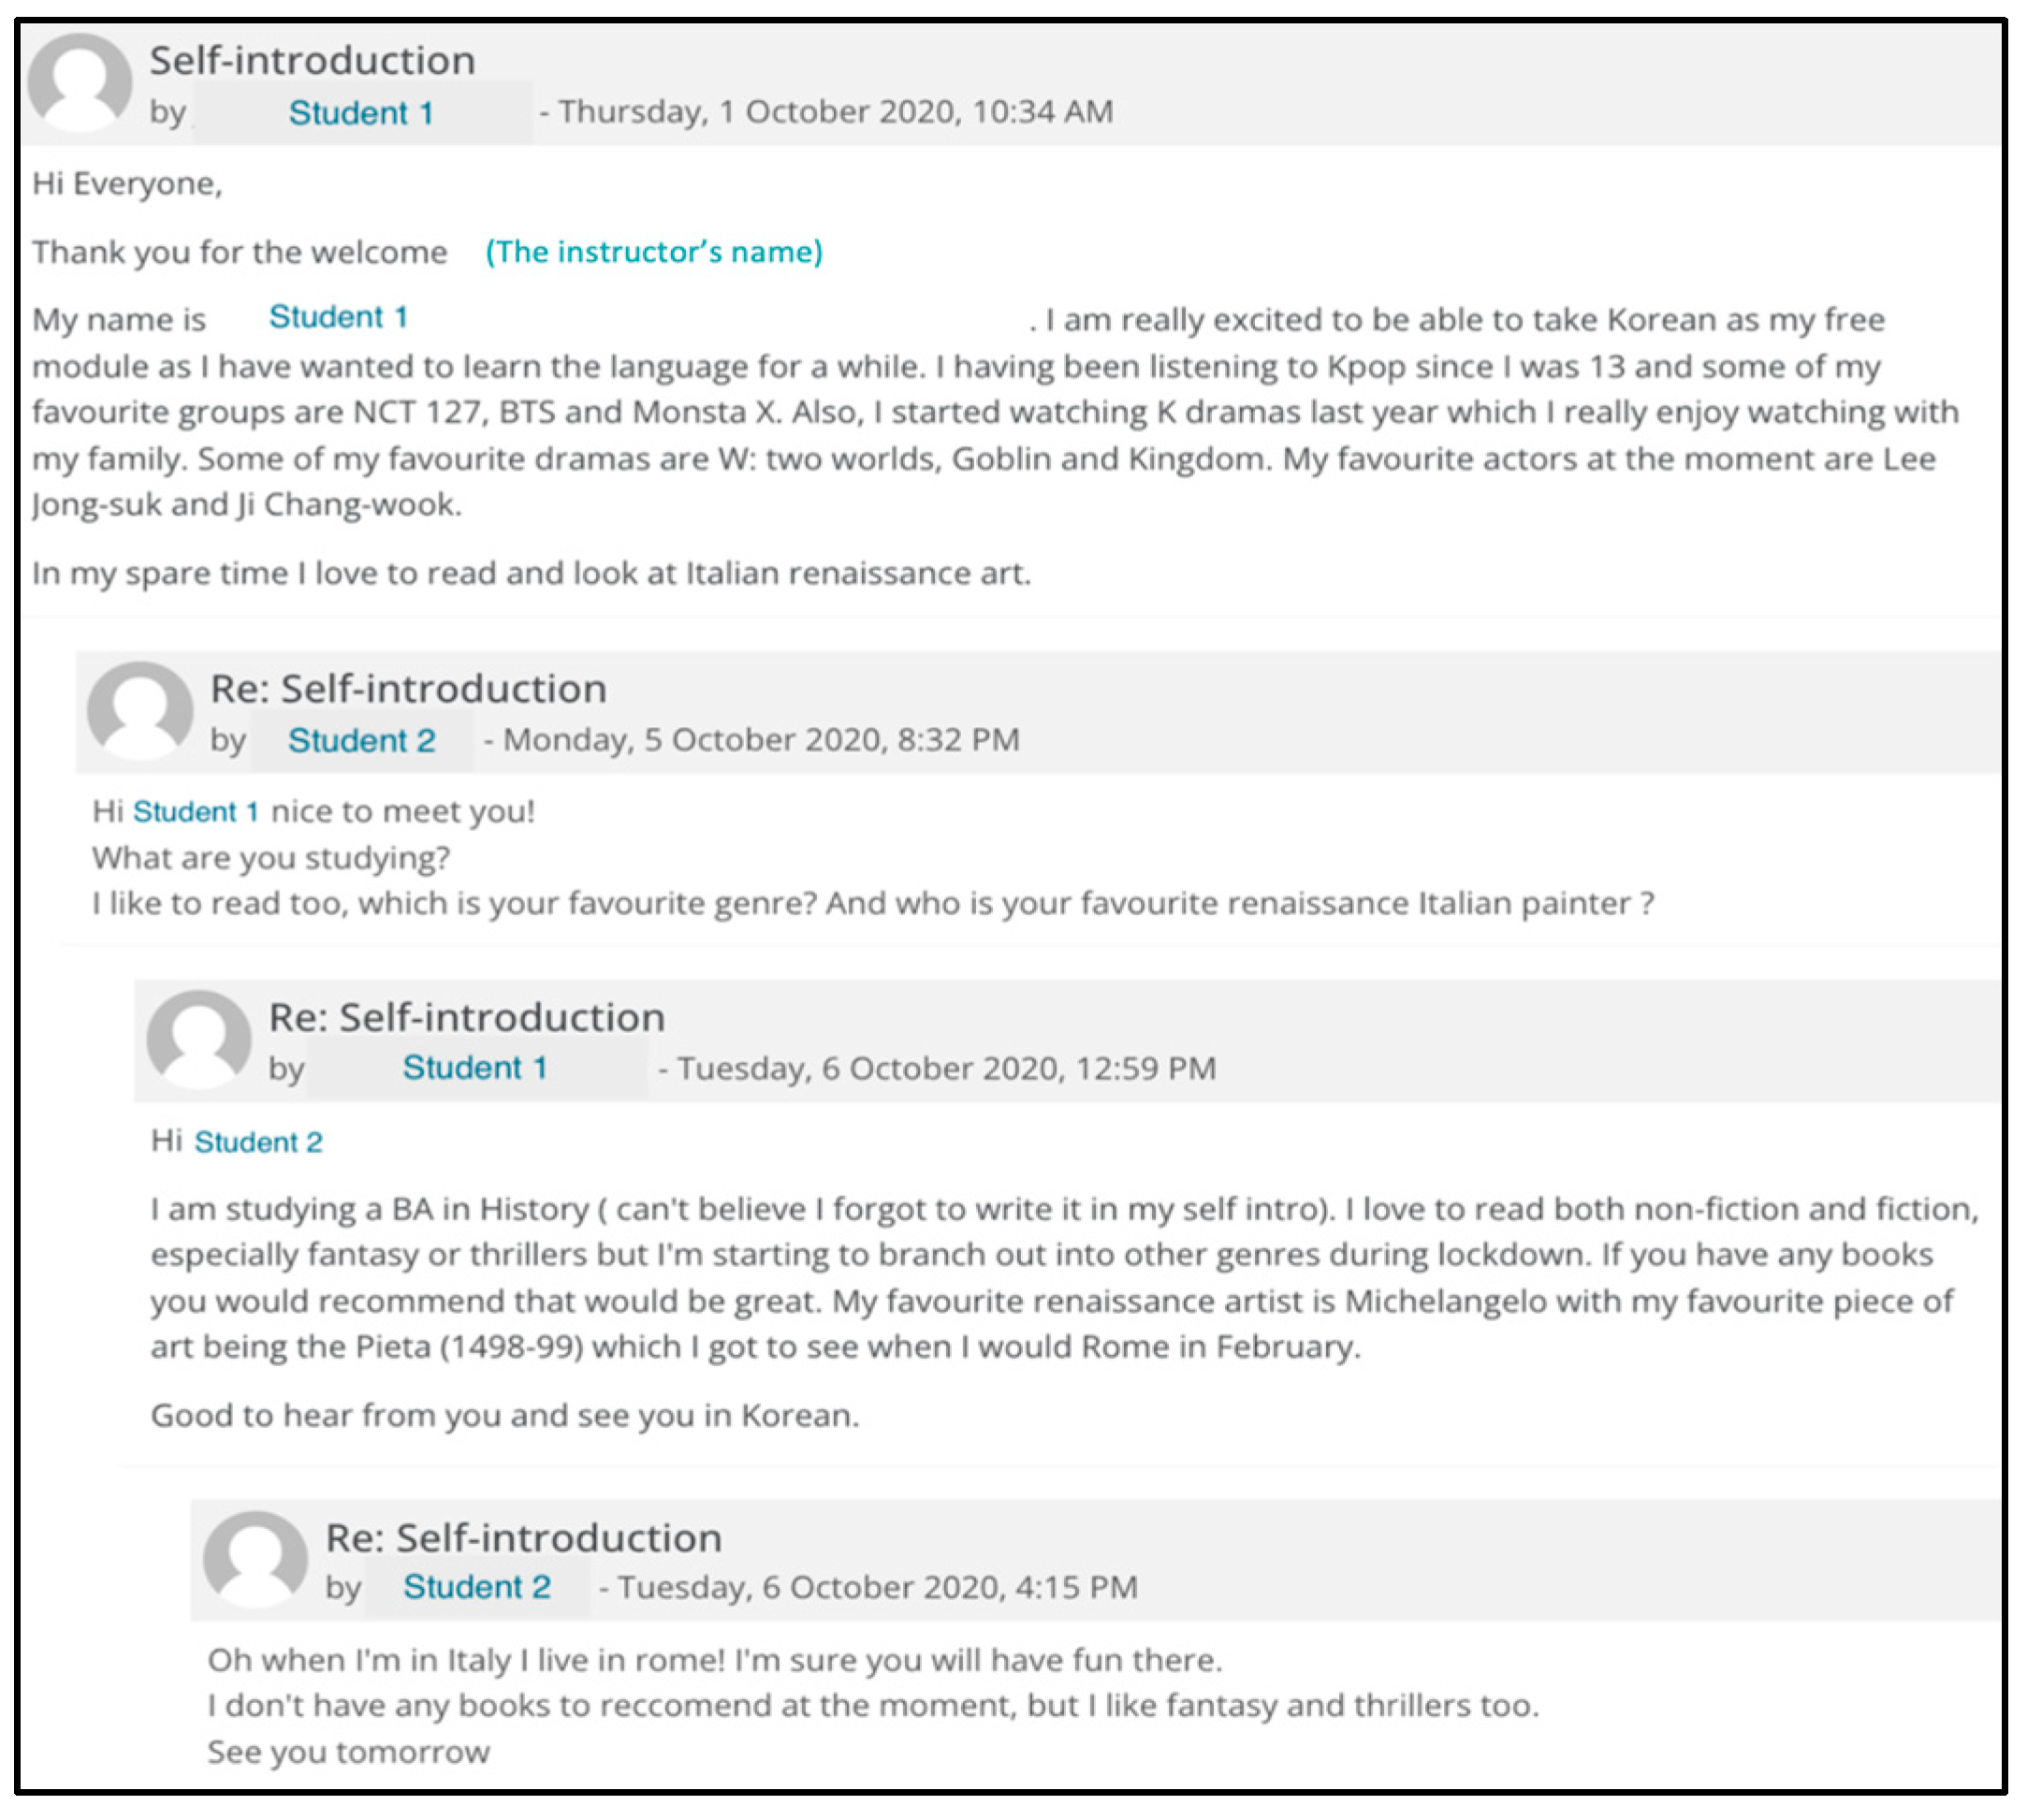The width and height of the screenshot is (2027, 1820).
Task: Open Student 1's profile from the original post byline
Action: (361, 113)
